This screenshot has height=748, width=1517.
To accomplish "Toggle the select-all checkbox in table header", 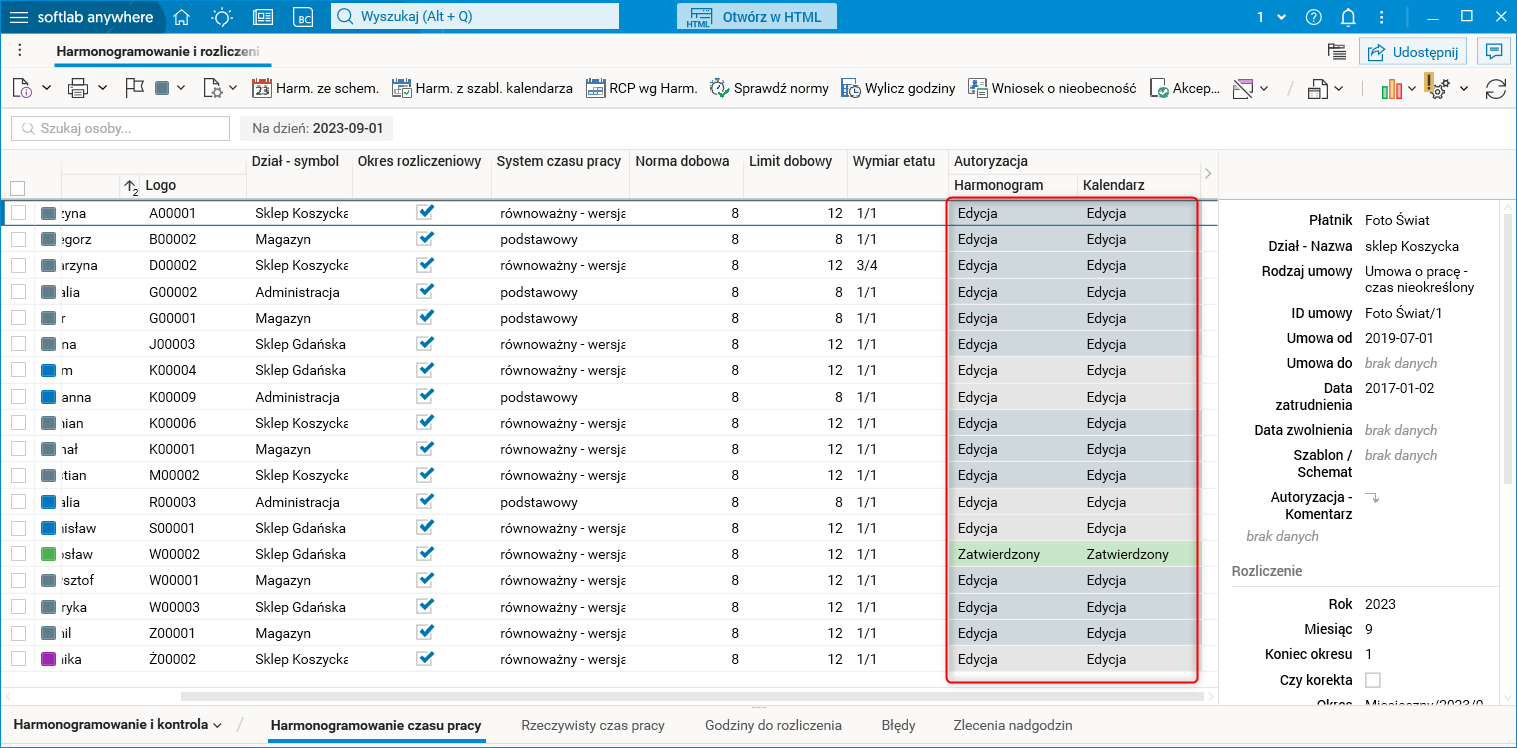I will 18,187.
